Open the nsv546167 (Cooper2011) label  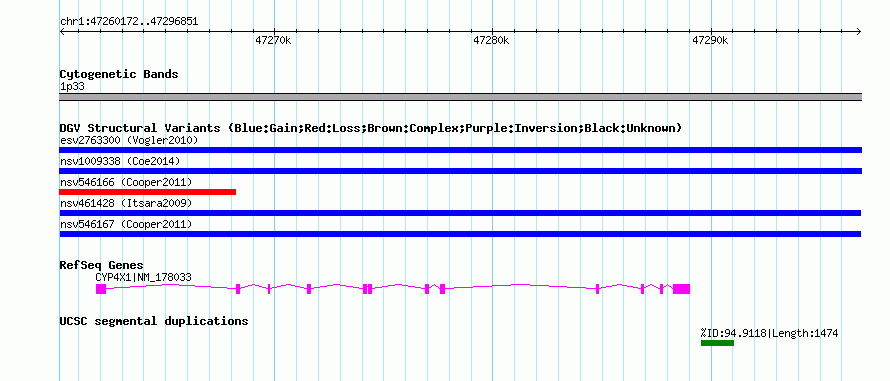(126, 224)
